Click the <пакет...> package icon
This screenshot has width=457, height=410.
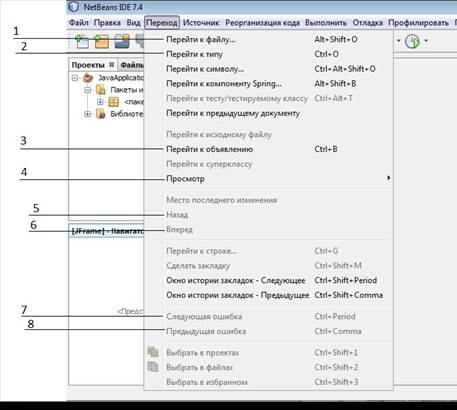tap(113, 102)
